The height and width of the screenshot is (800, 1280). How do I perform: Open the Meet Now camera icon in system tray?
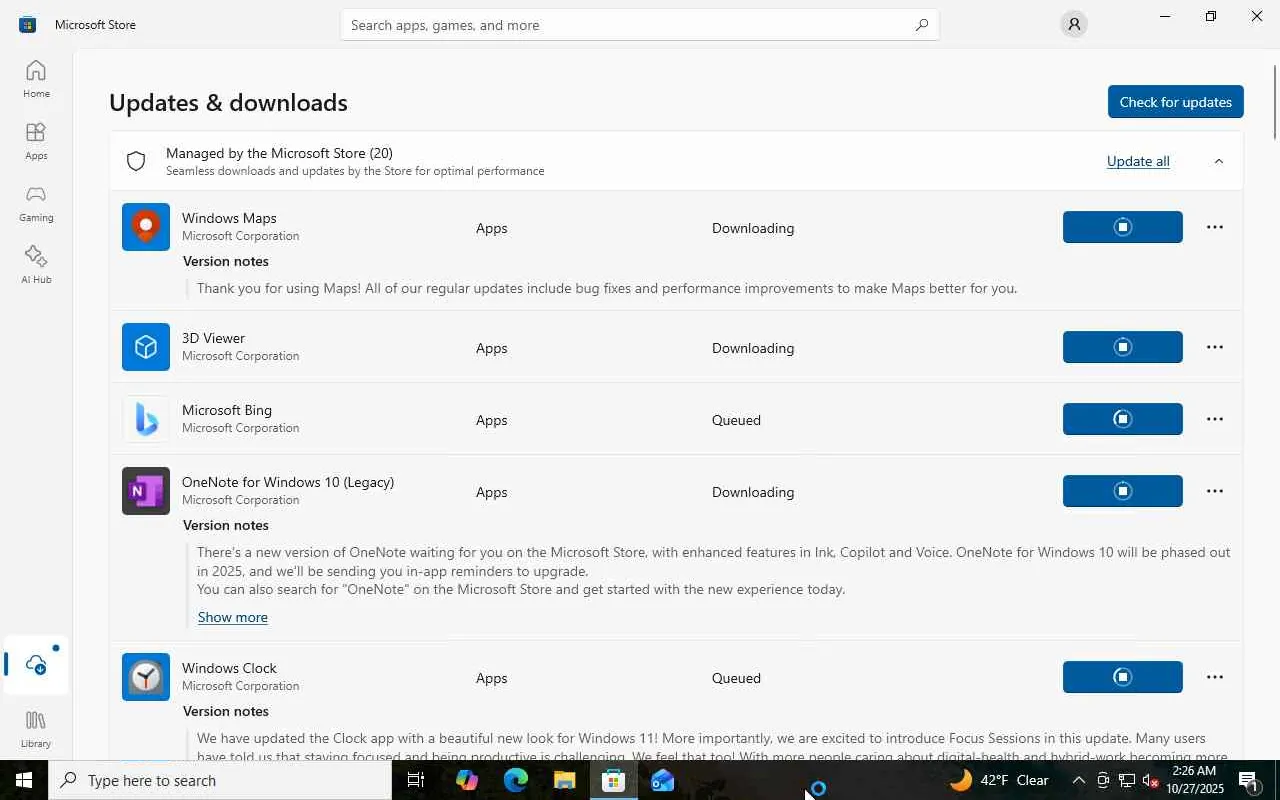1103,780
